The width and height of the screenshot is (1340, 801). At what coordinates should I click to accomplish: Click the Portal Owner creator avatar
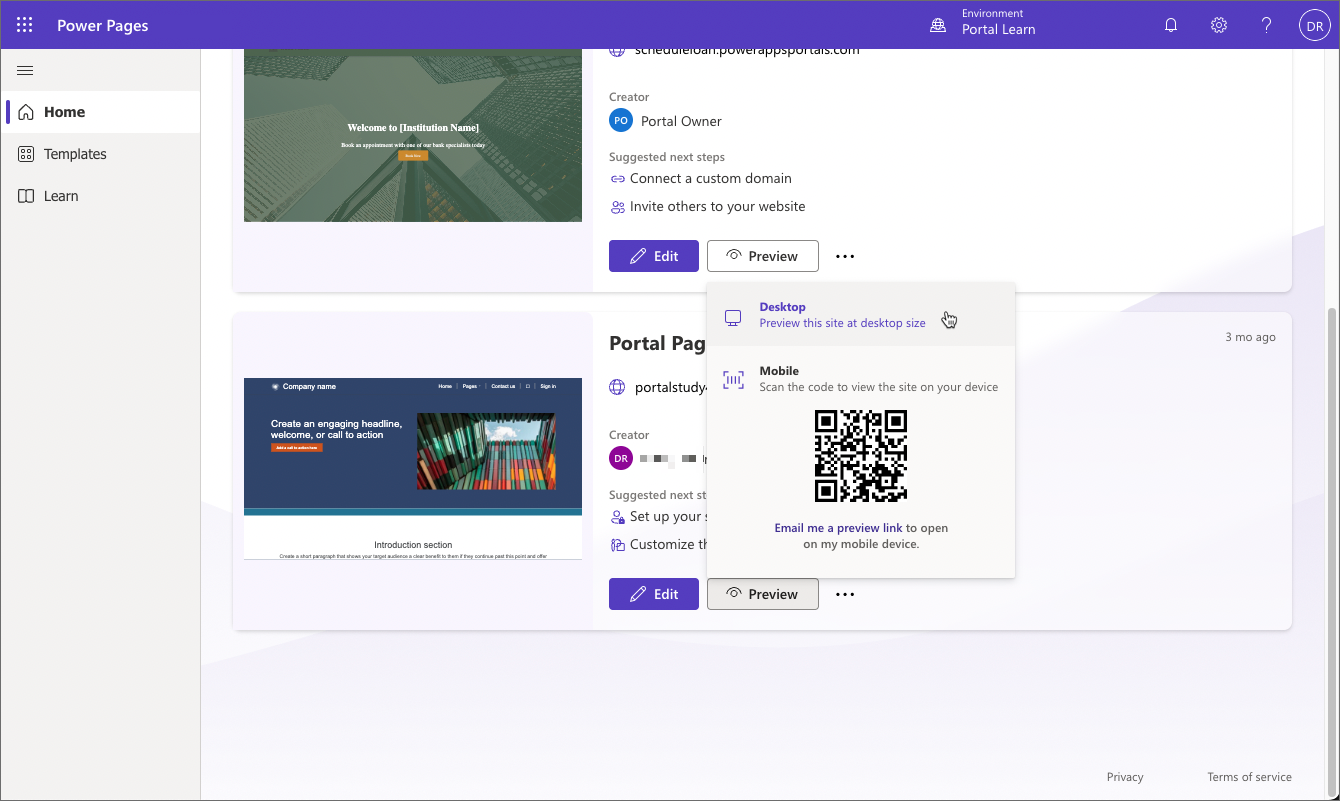click(x=620, y=120)
